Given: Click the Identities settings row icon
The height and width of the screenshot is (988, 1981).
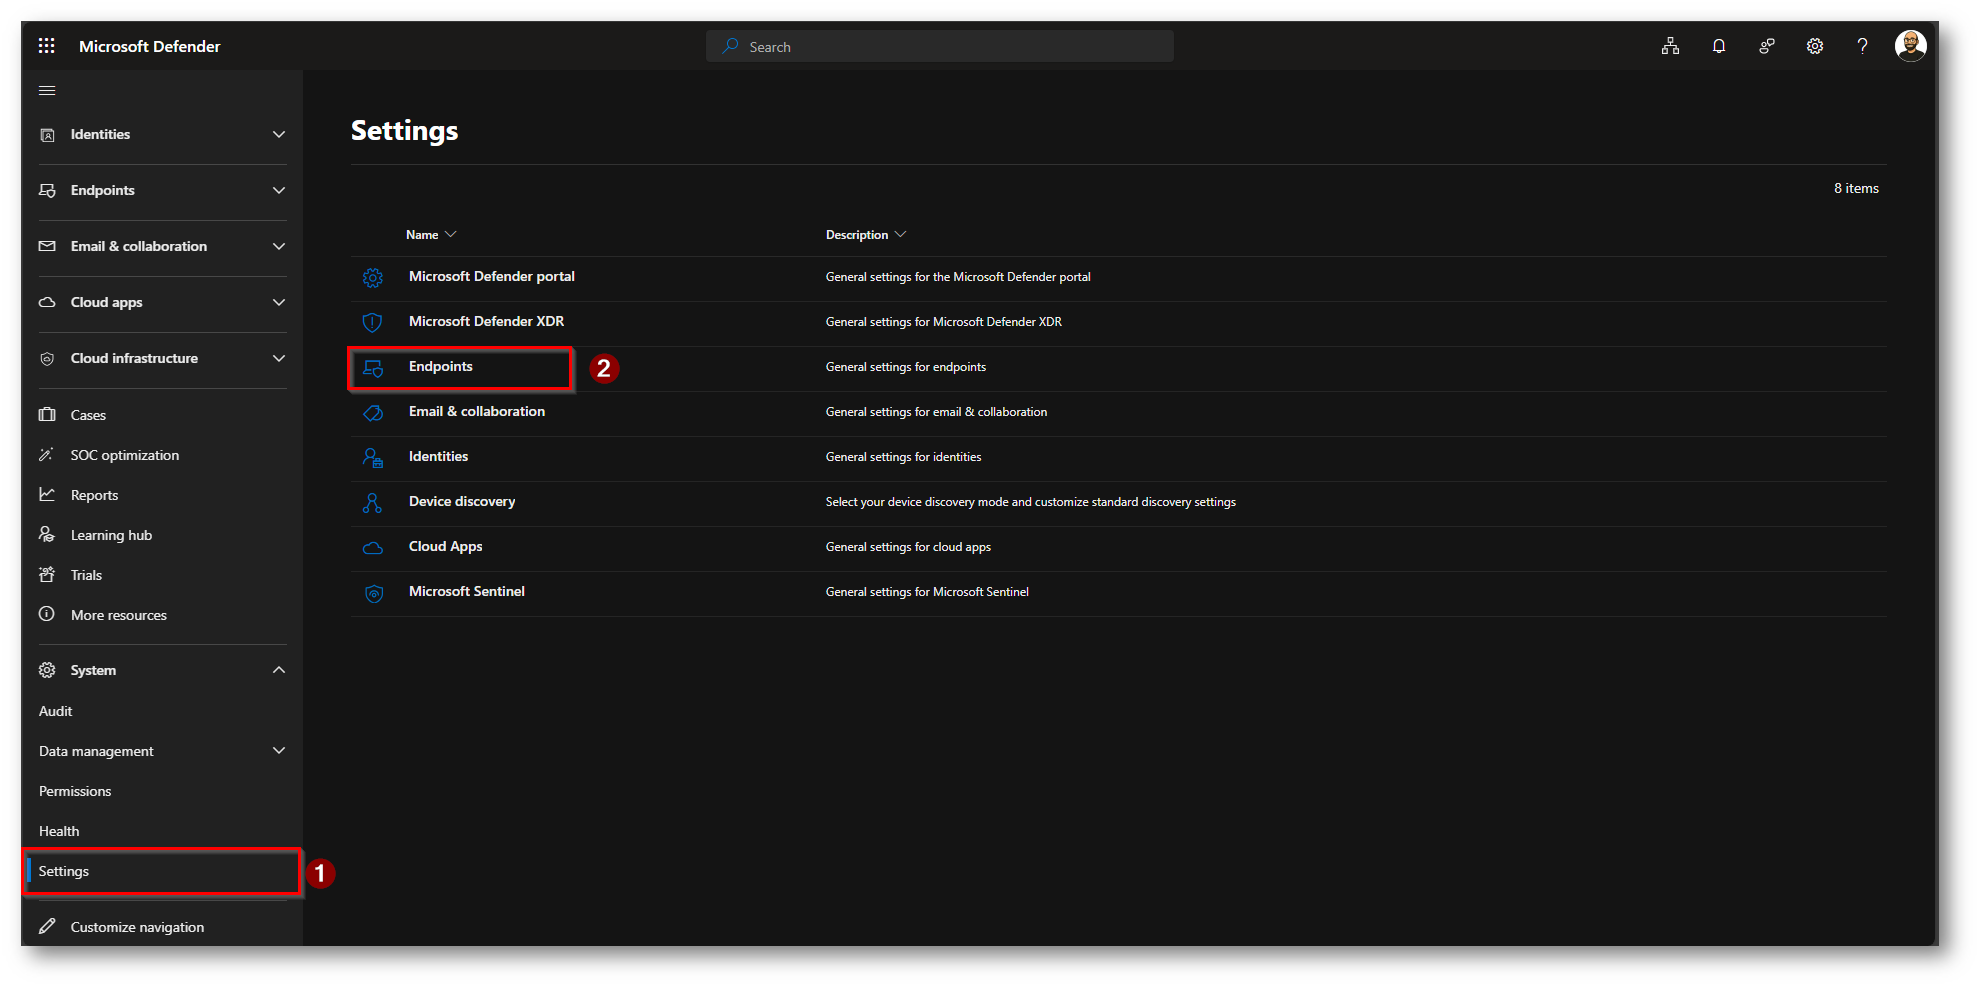Looking at the screenshot, I should click(373, 458).
